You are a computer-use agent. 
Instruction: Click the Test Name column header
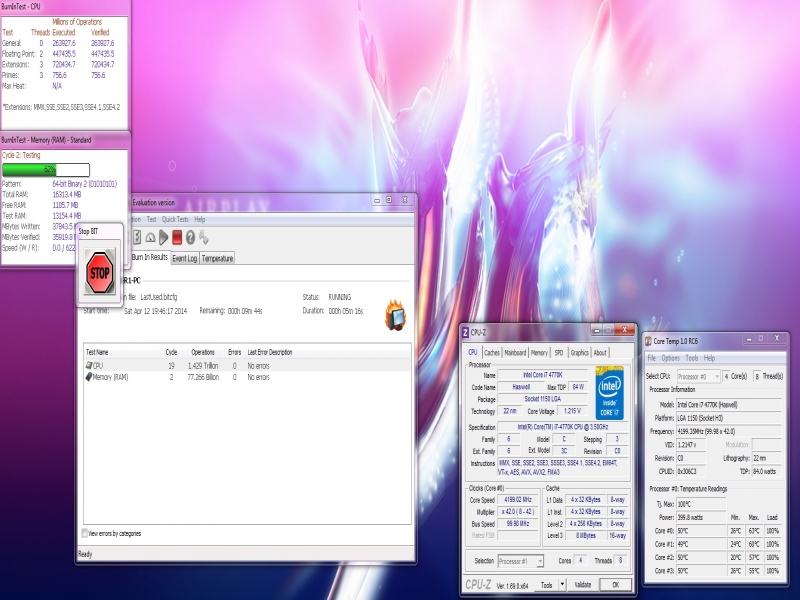pos(122,352)
